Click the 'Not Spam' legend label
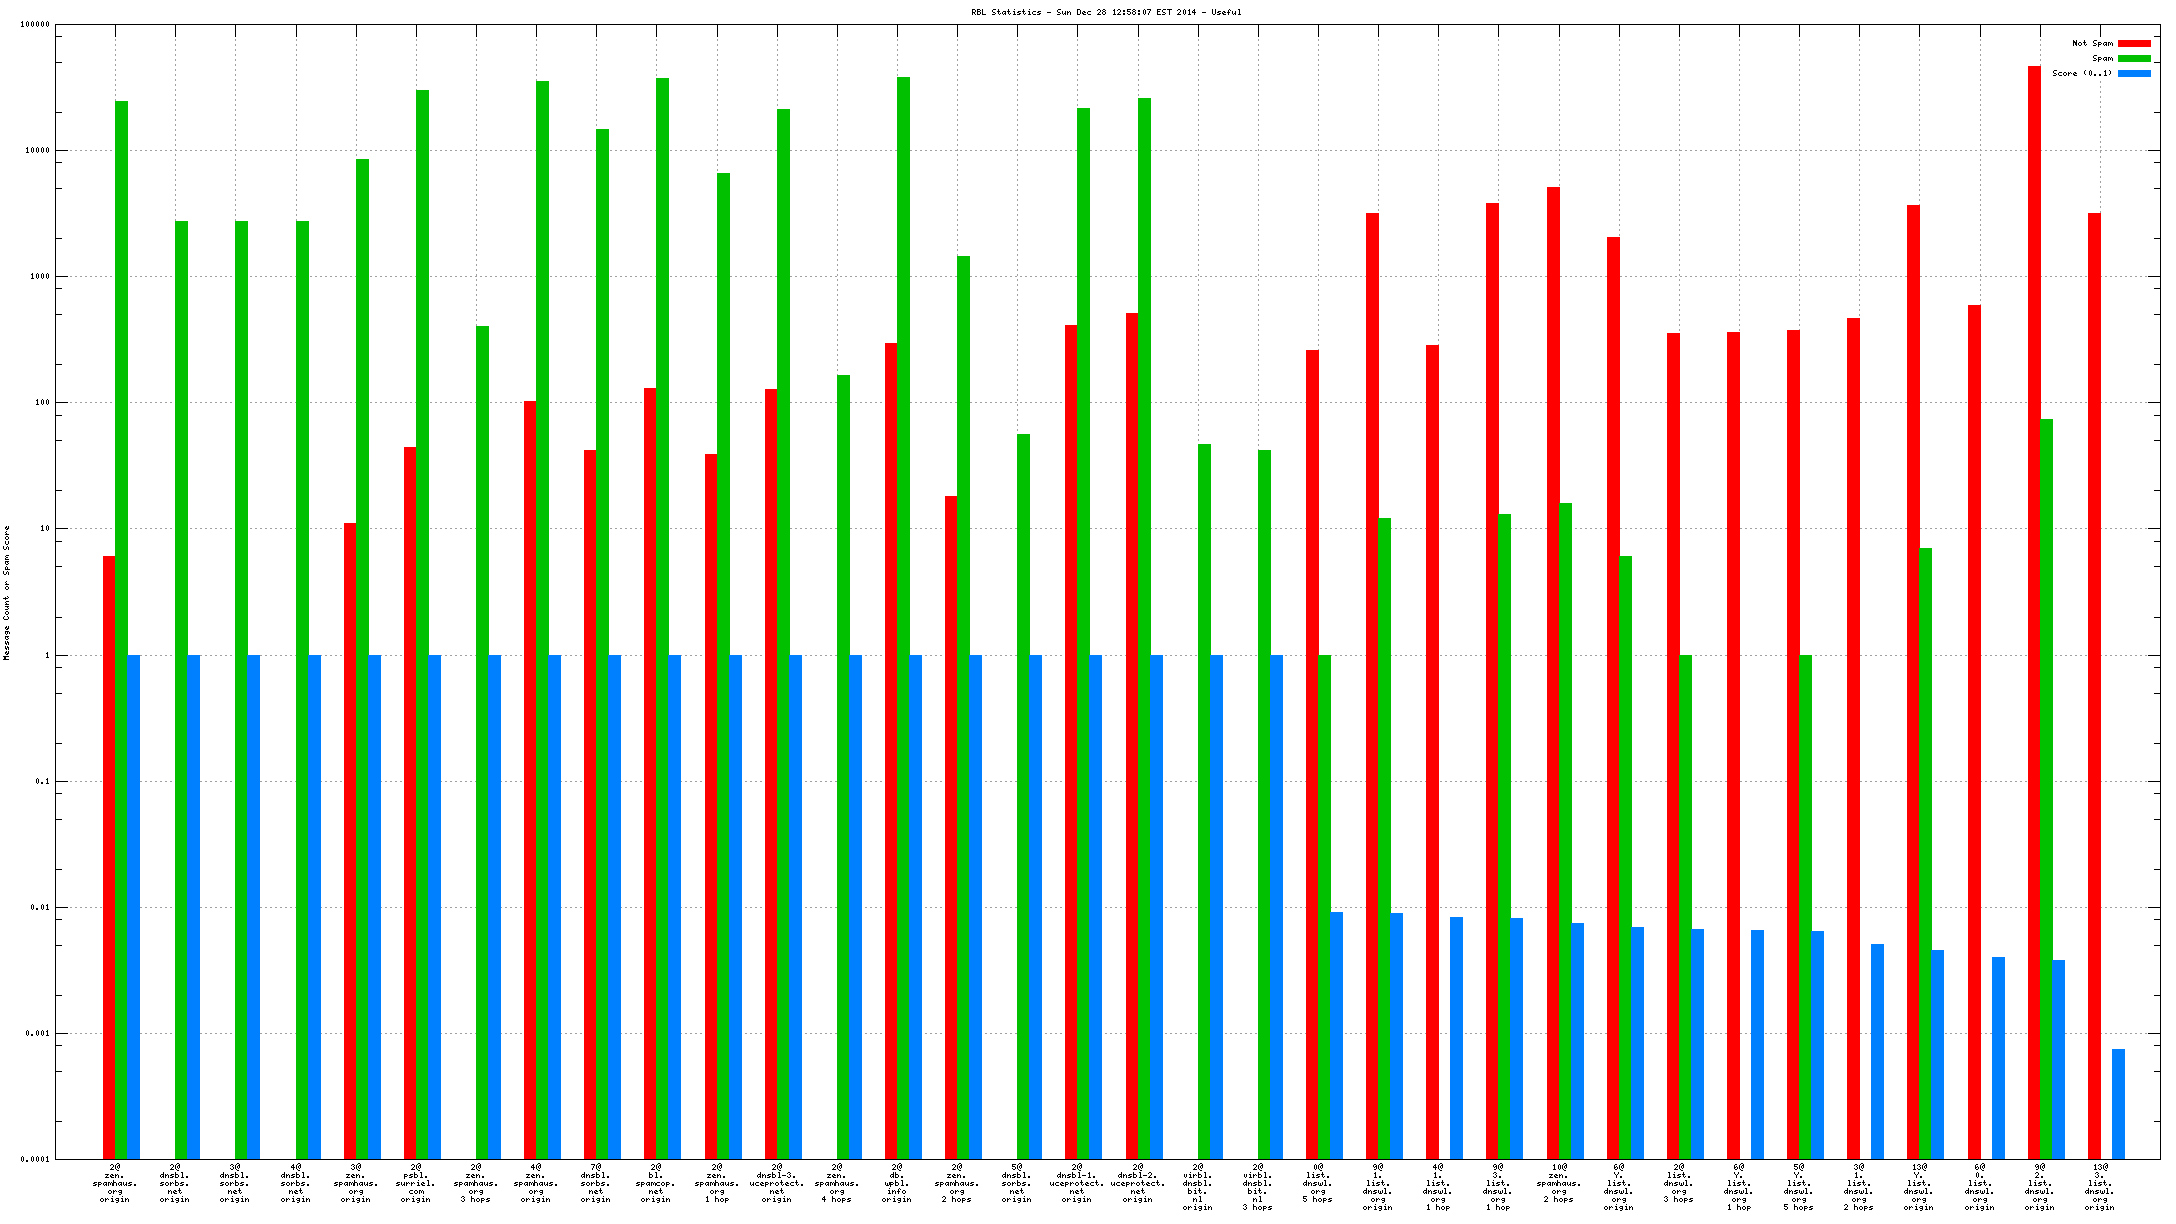The image size is (2176, 1224). pos(2092,43)
